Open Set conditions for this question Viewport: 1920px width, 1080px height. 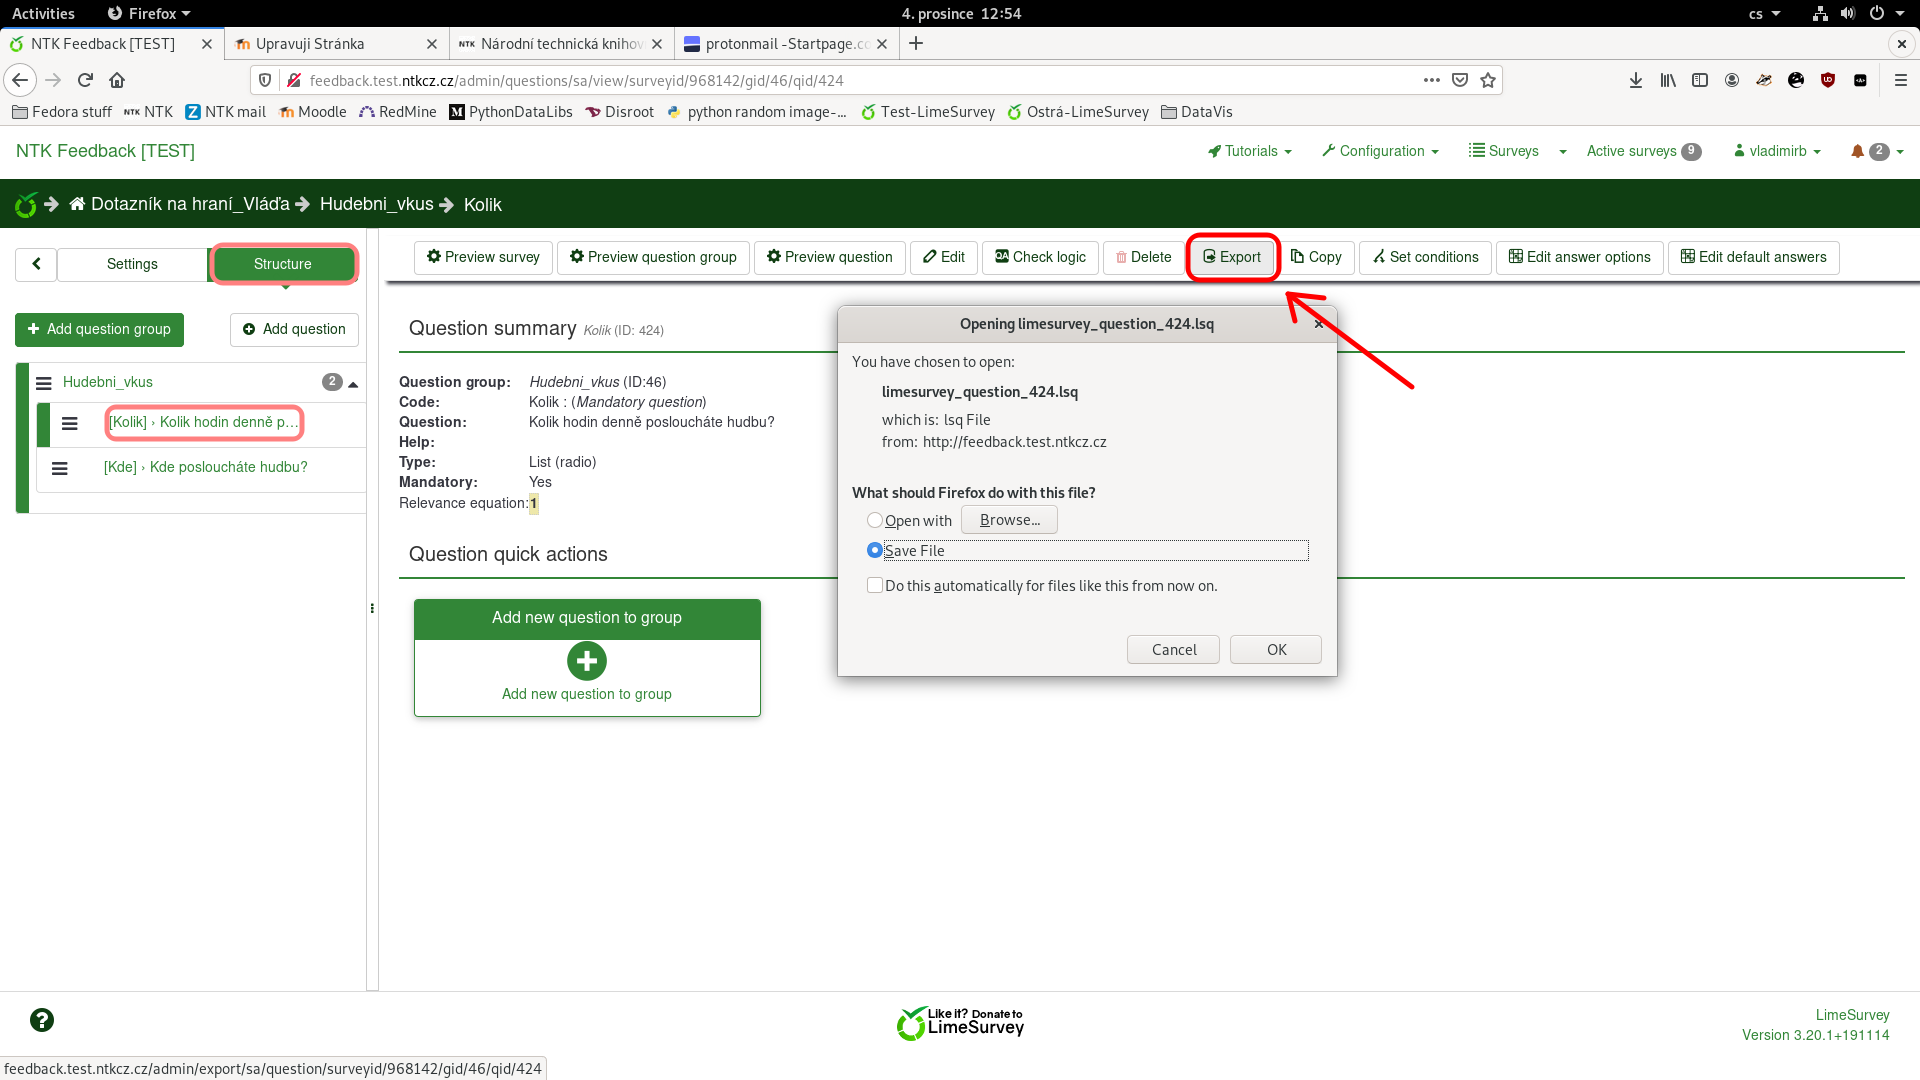point(1424,257)
